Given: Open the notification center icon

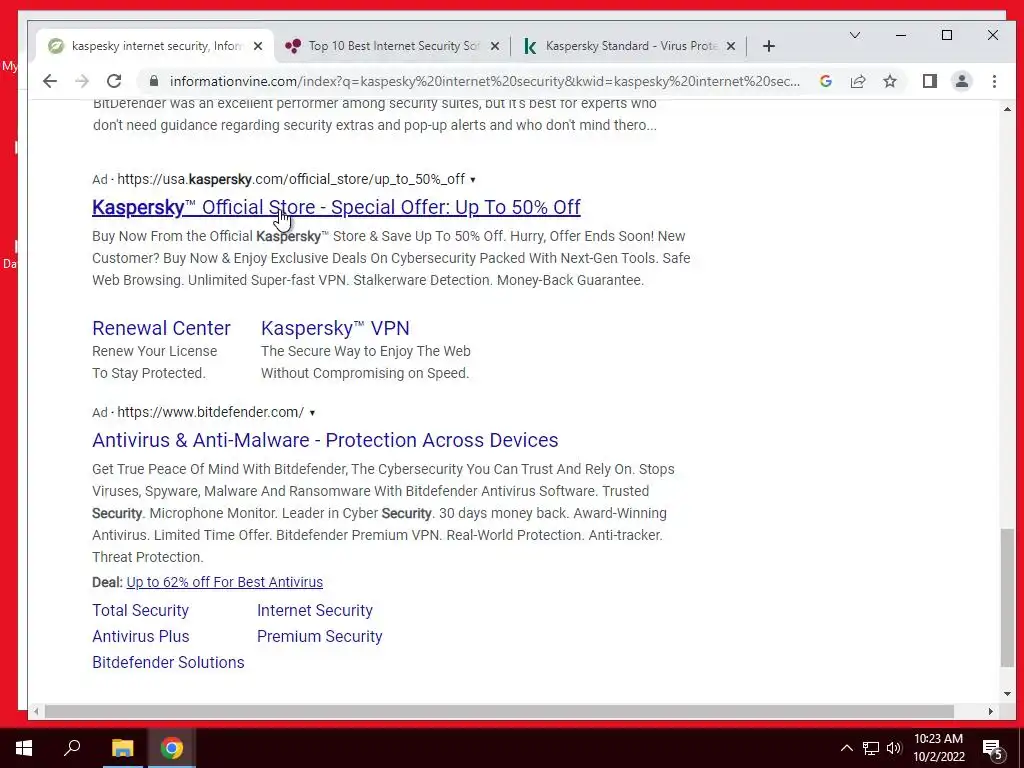Looking at the screenshot, I should 992,748.
